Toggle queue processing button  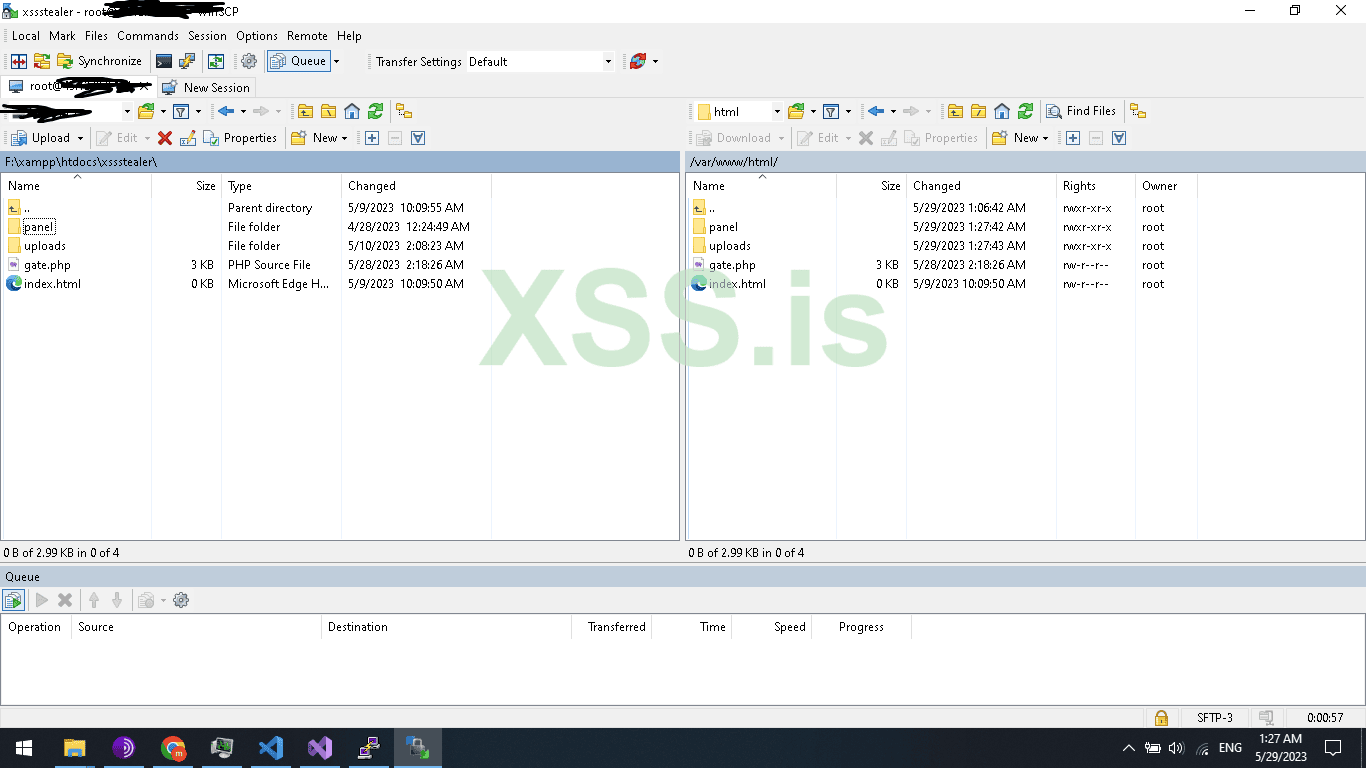[13, 600]
